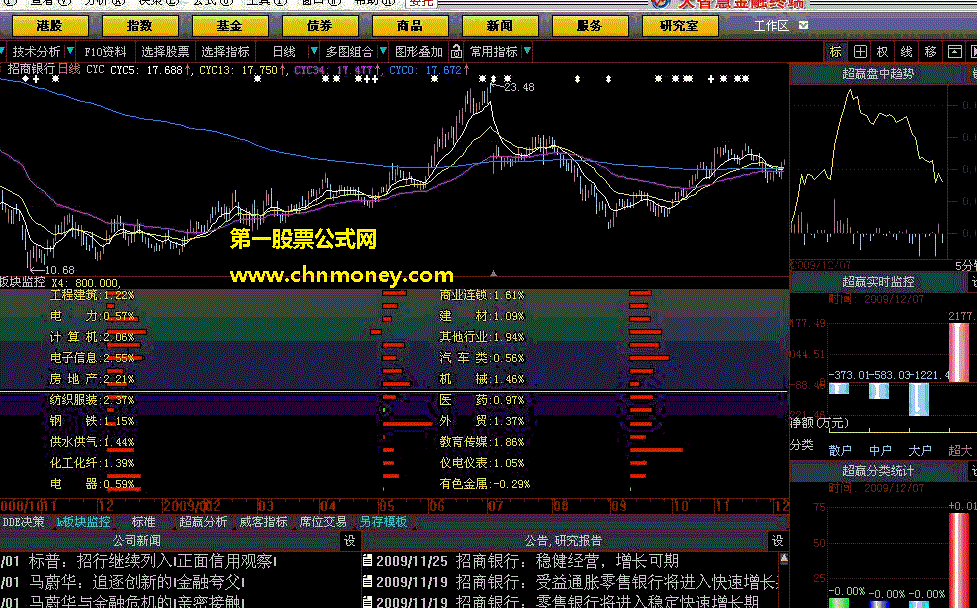The height and width of the screenshot is (608, 977).
Task: Open the 研究室 section
Action: click(680, 26)
